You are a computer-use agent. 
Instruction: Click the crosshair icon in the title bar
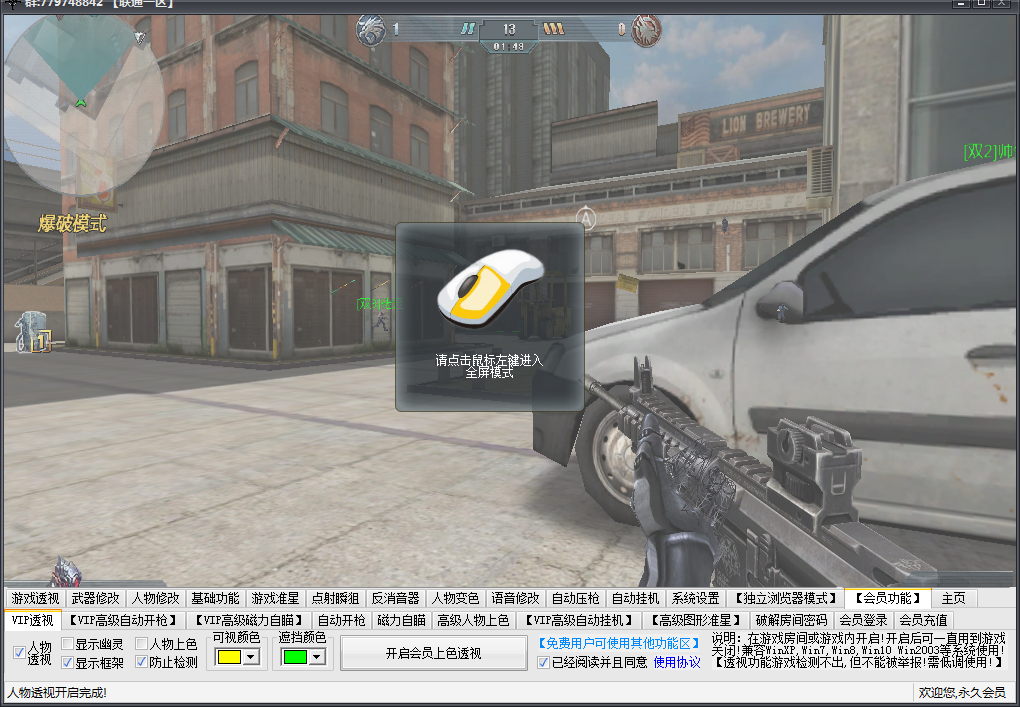pyautogui.click(x=12, y=5)
